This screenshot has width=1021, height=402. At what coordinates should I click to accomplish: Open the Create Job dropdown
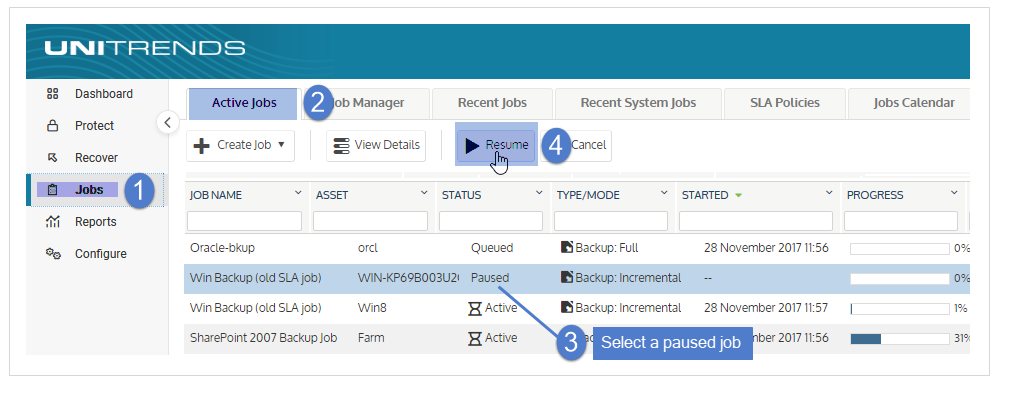[x=240, y=145]
